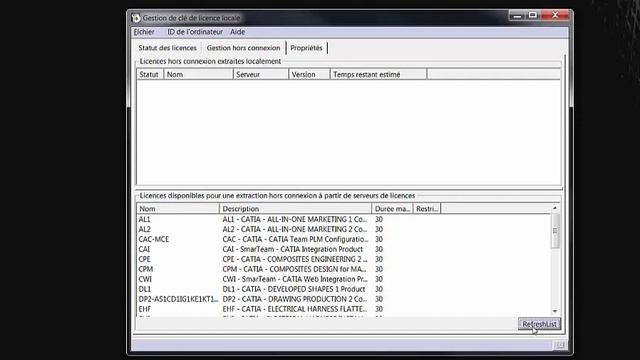The width and height of the screenshot is (640, 360).
Task: Select the AL1 license row
Action: click(344, 220)
